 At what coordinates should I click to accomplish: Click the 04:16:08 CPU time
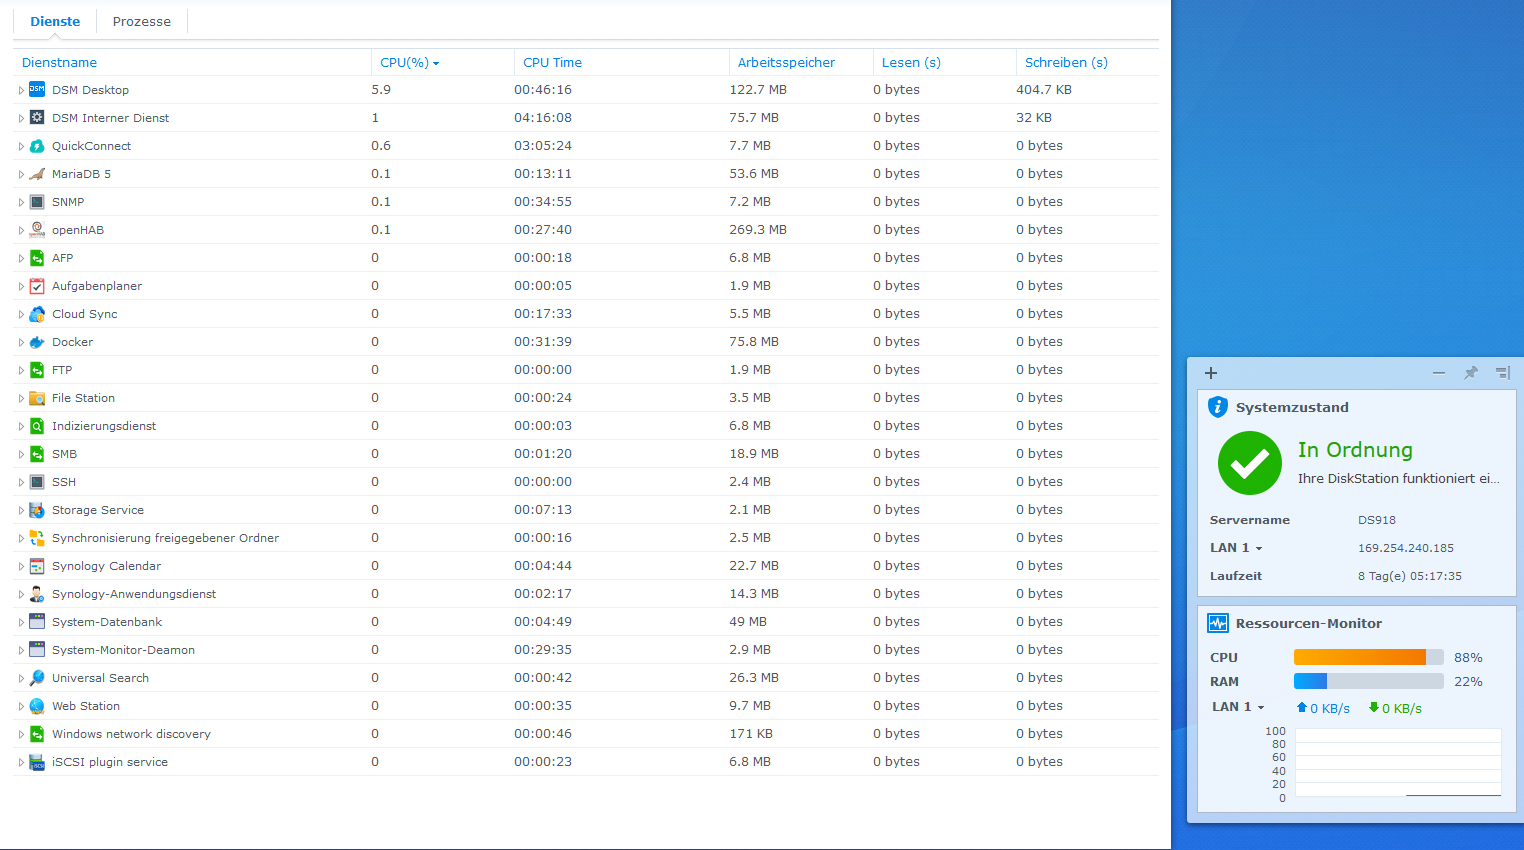[x=543, y=118]
